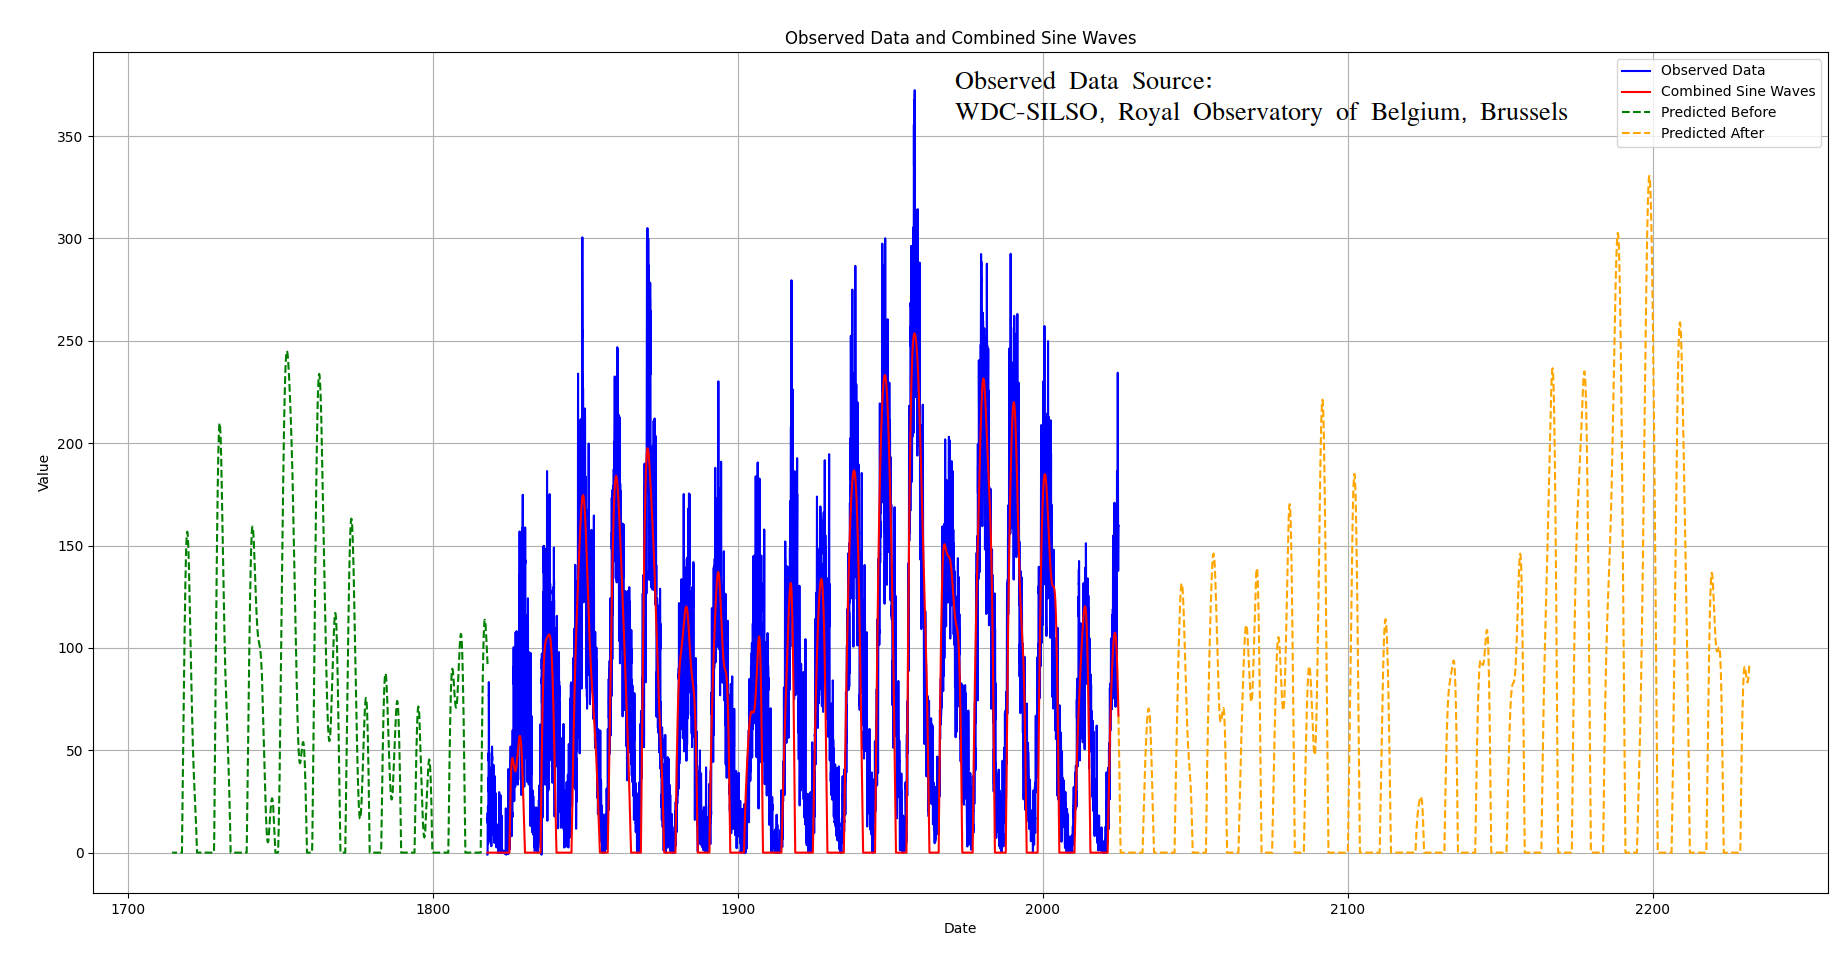The width and height of the screenshot is (1848, 974).
Task: Click the 'Predicted Before' legend label
Action: (x=1718, y=112)
